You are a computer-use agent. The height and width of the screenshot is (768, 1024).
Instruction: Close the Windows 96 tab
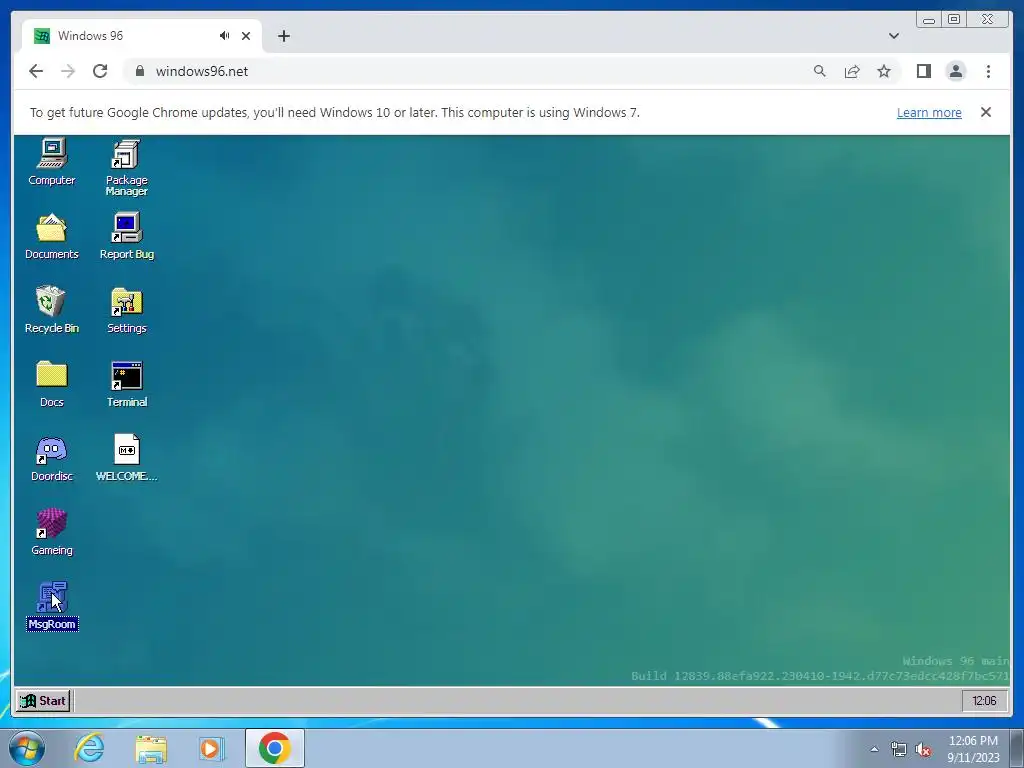246,36
